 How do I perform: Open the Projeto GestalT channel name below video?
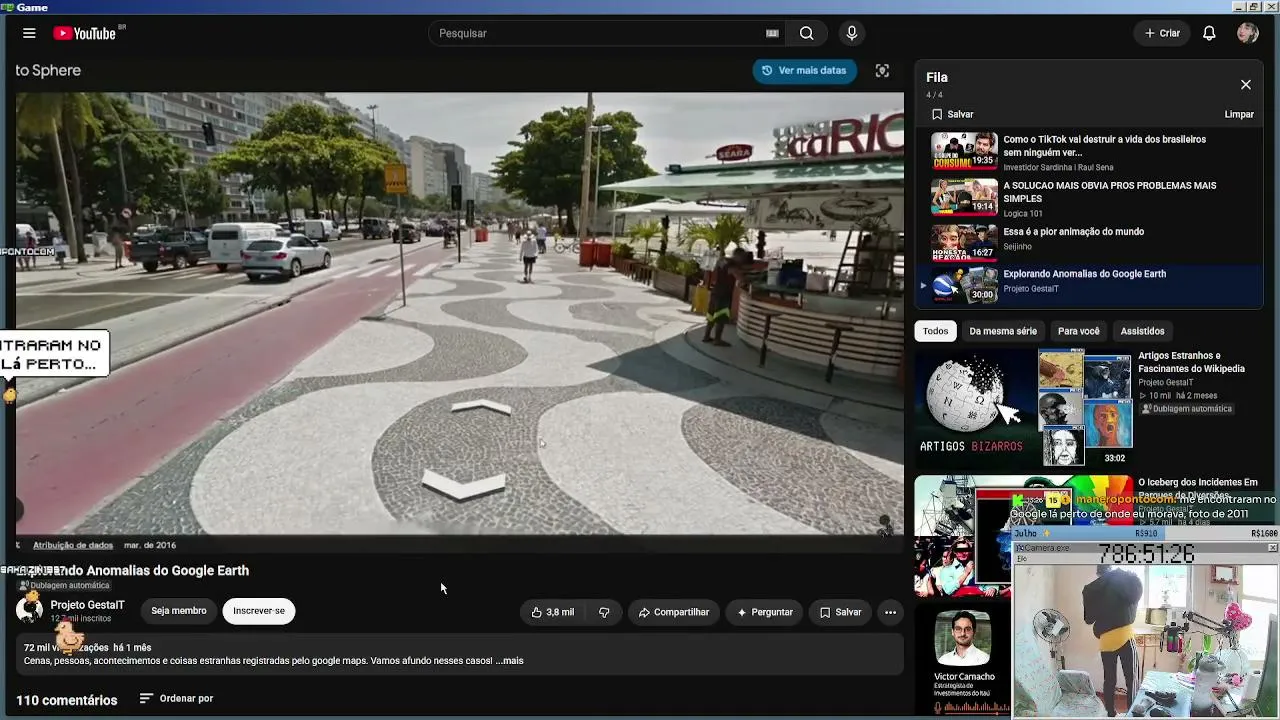pyautogui.click(x=87, y=605)
